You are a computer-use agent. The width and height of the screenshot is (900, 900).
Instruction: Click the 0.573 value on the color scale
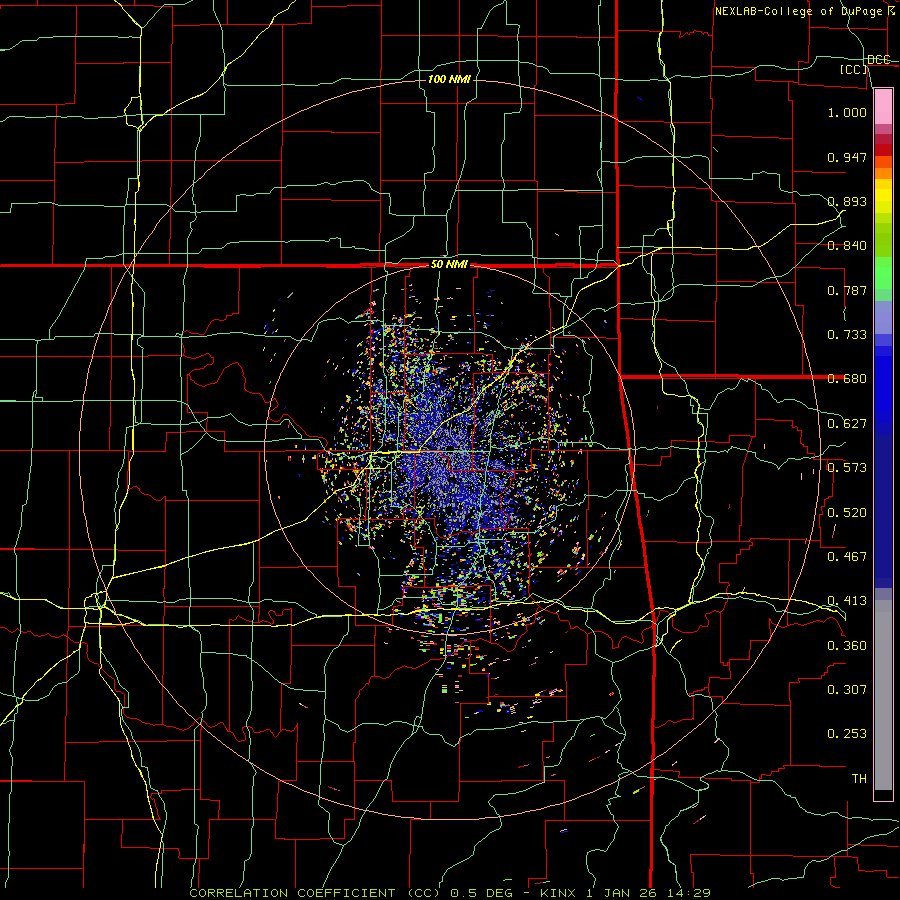click(x=847, y=468)
